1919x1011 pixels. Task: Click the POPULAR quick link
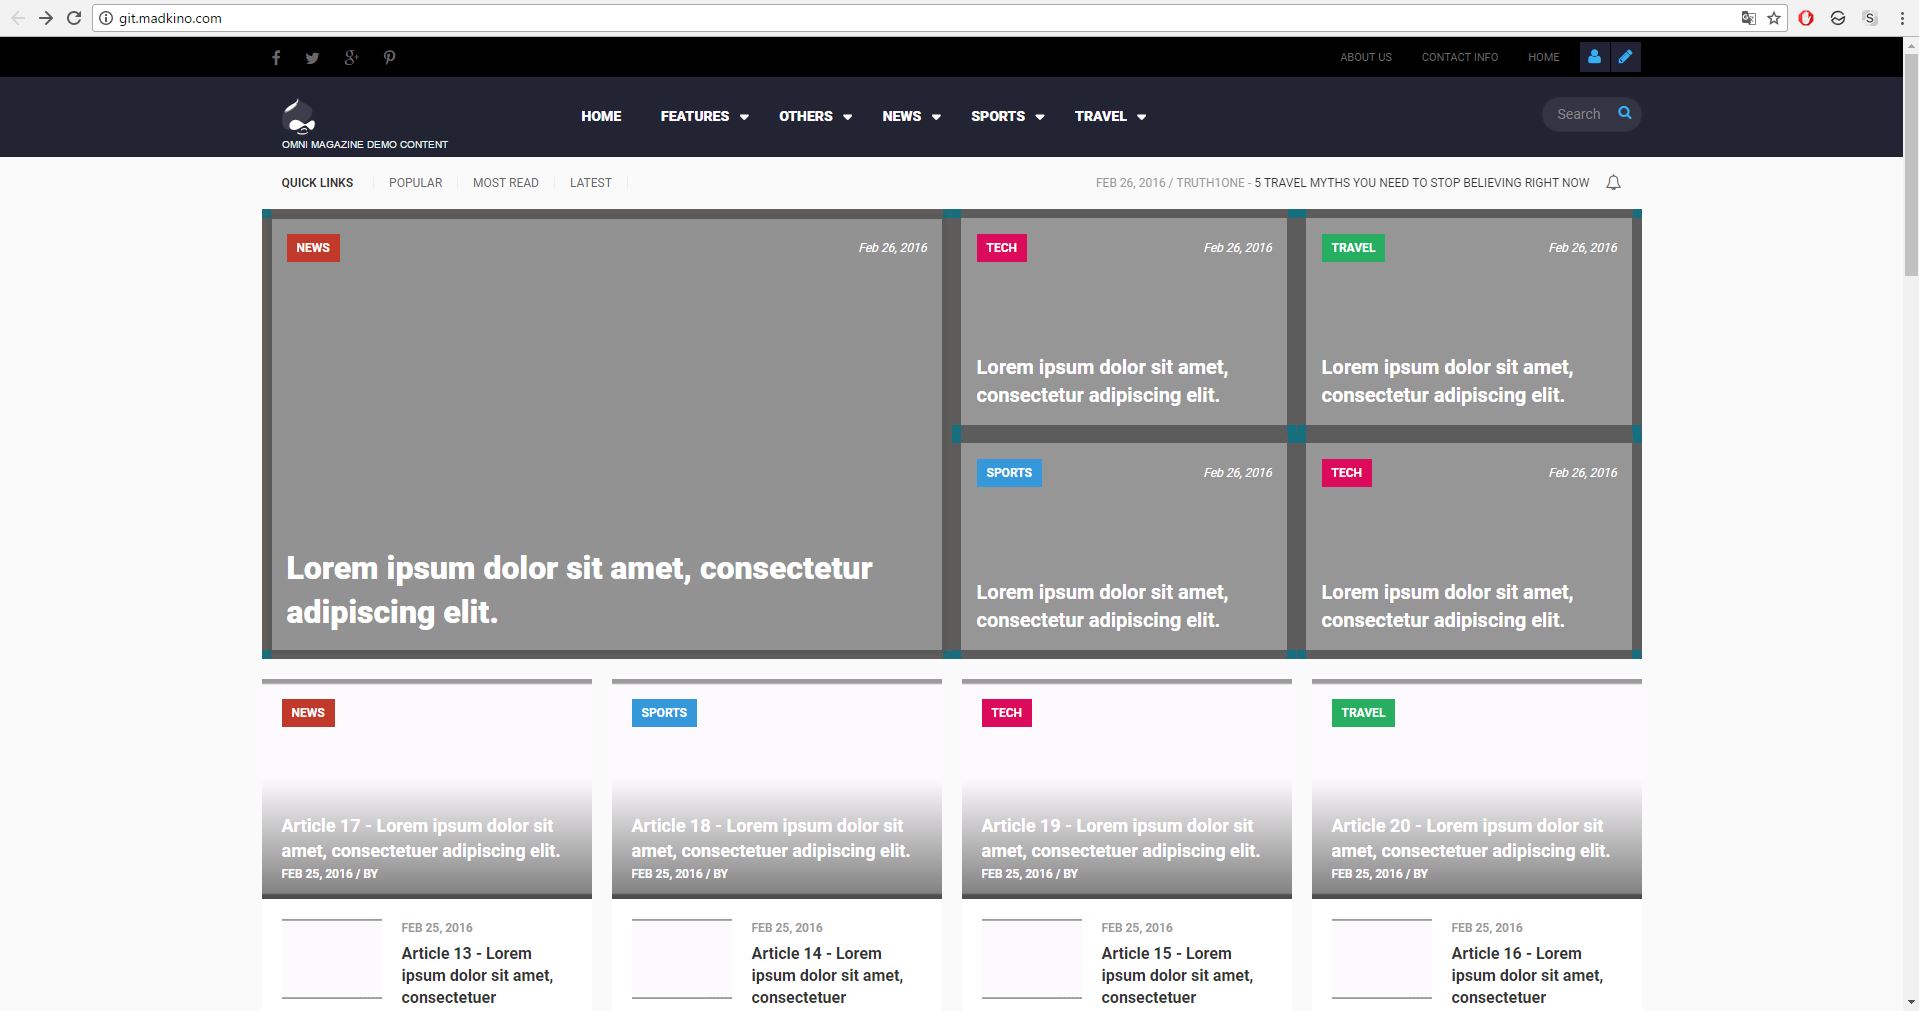[x=416, y=183]
